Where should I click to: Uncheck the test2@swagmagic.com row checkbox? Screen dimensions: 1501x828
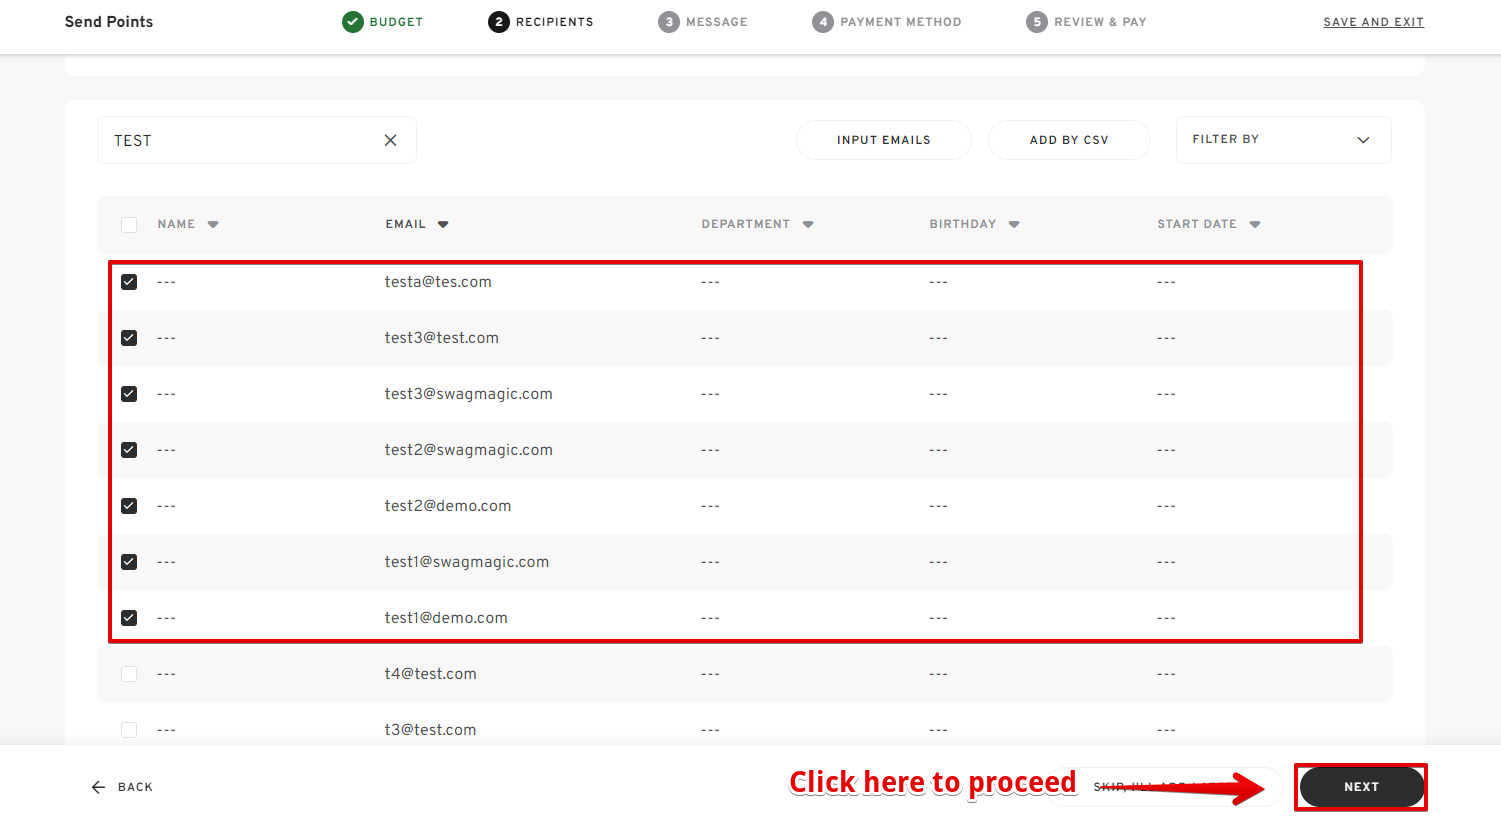click(x=129, y=450)
